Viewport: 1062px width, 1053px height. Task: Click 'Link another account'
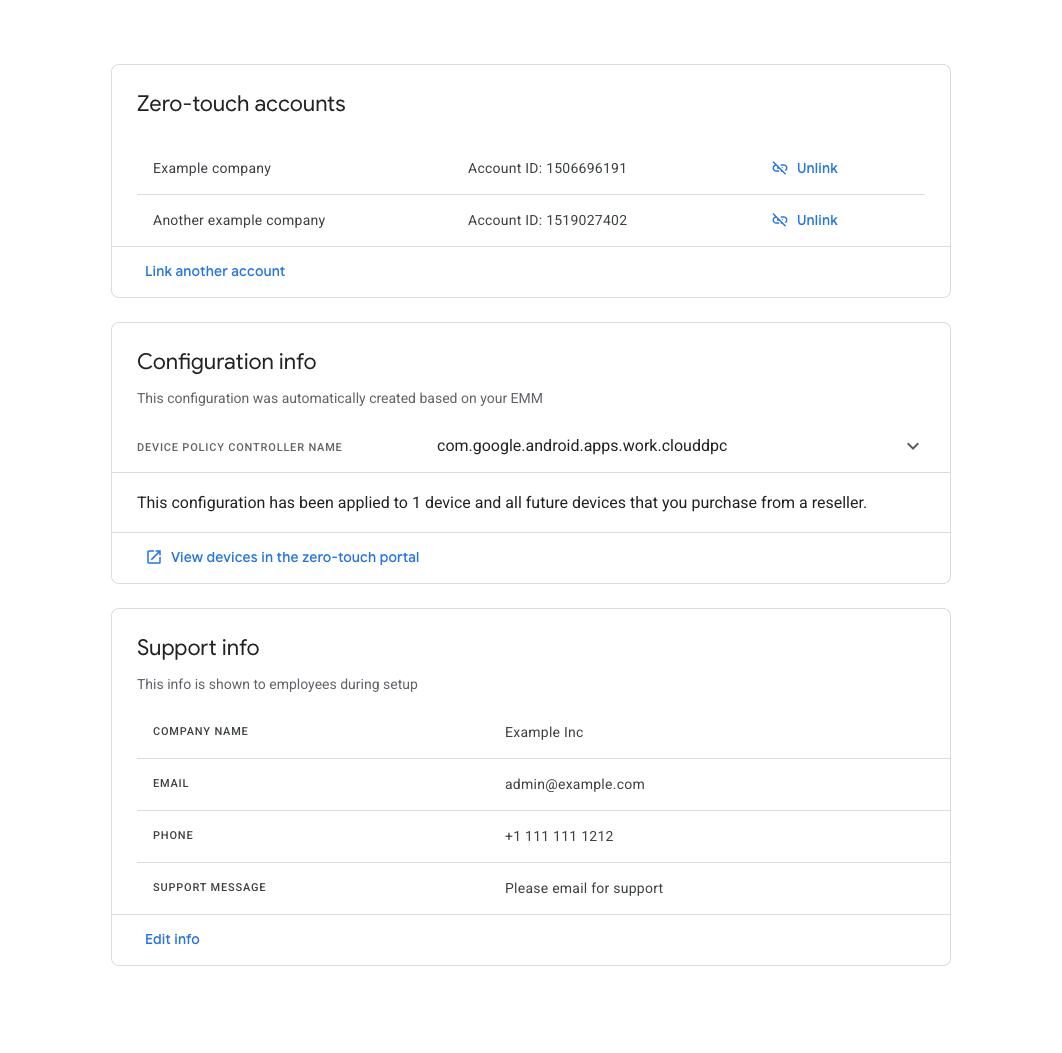[x=214, y=271]
